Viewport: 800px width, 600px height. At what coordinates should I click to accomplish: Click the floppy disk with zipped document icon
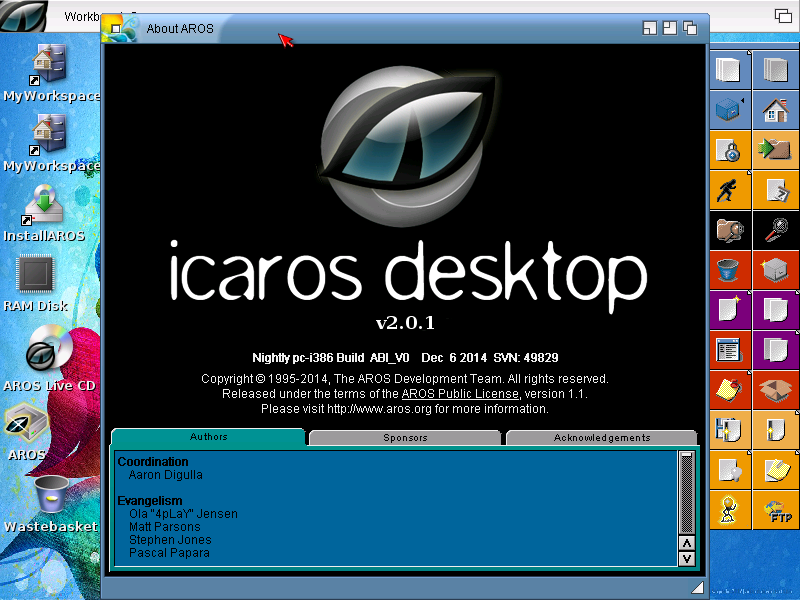[730, 429]
